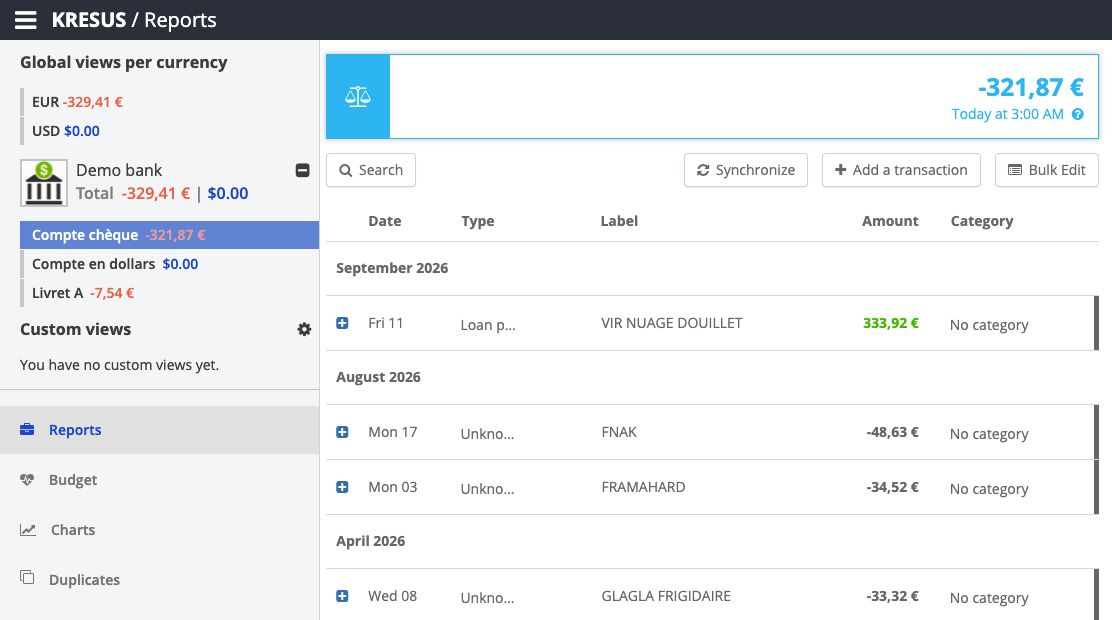Viewport: 1112px width, 620px height.
Task: Open the Duplicates section
Action: click(160, 580)
